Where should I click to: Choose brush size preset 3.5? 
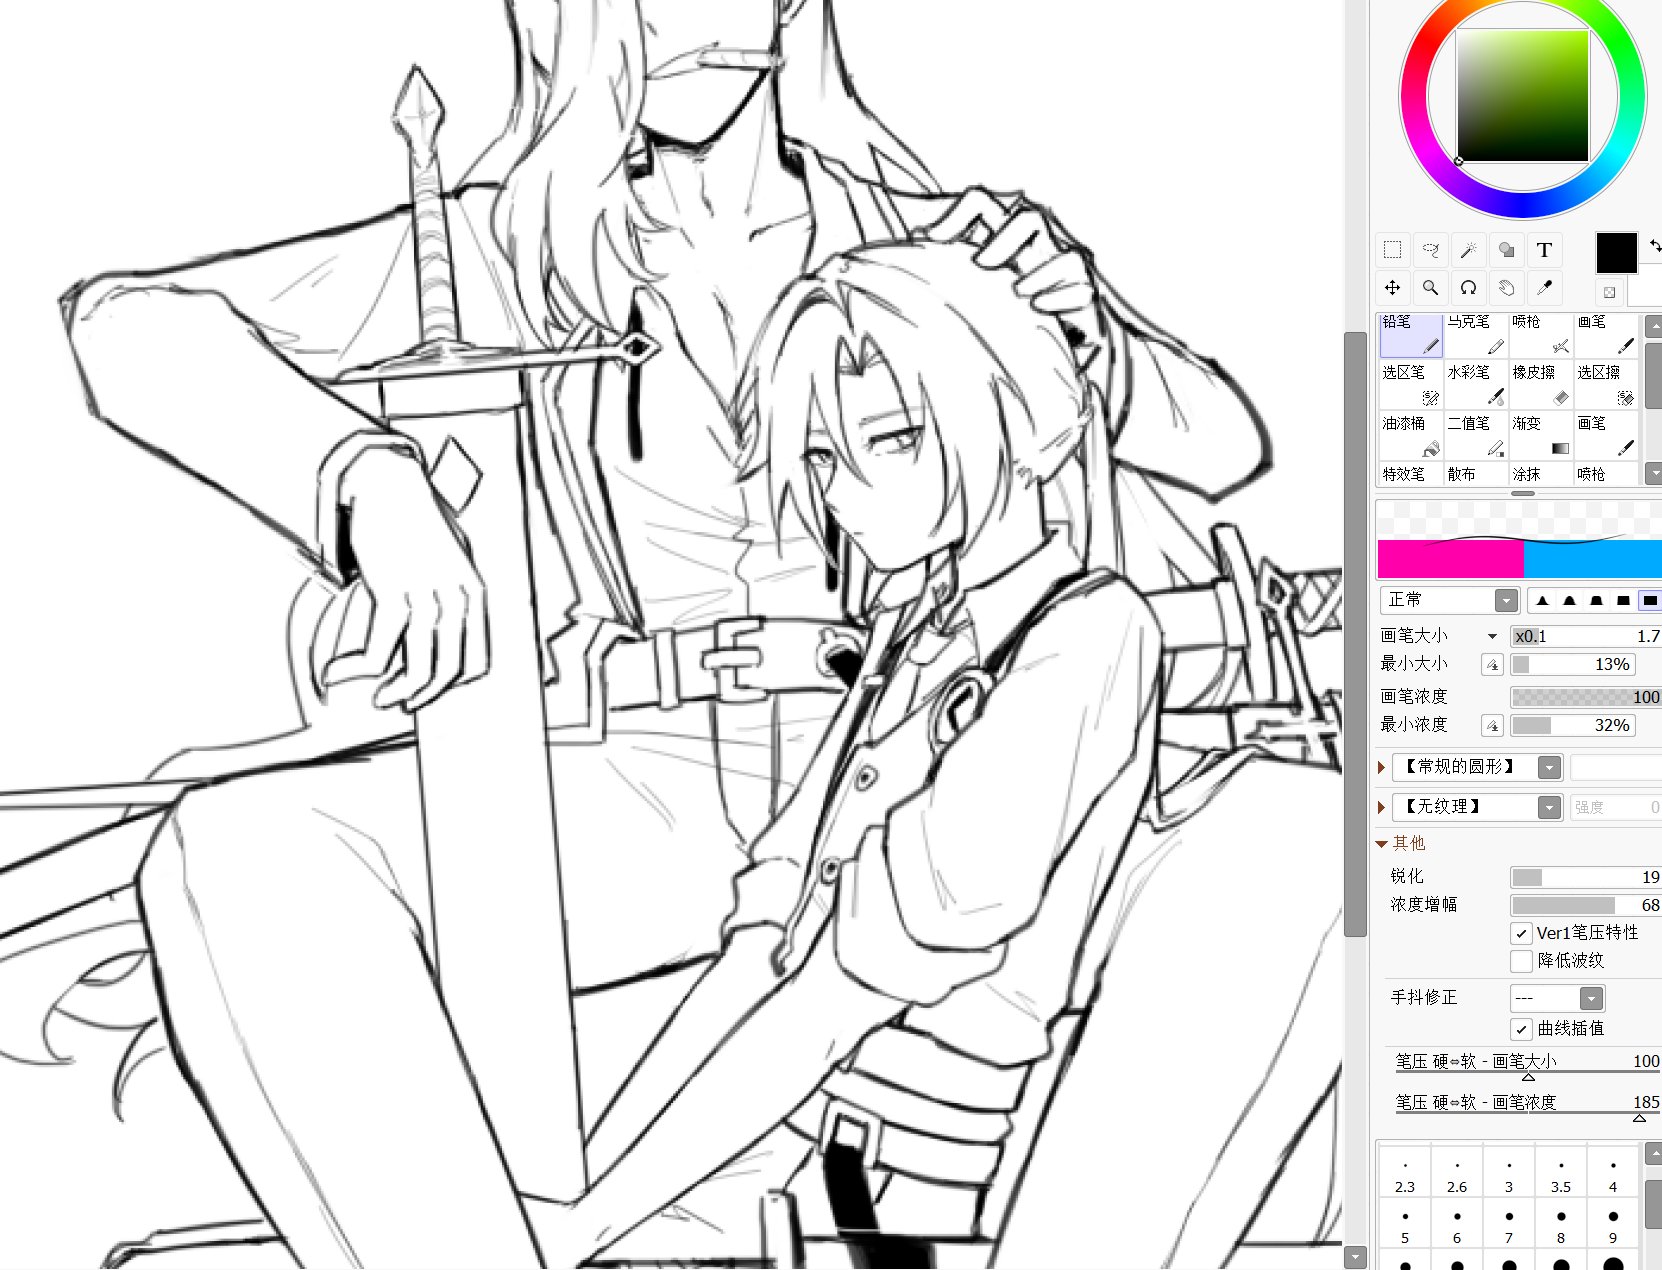(x=1561, y=1174)
